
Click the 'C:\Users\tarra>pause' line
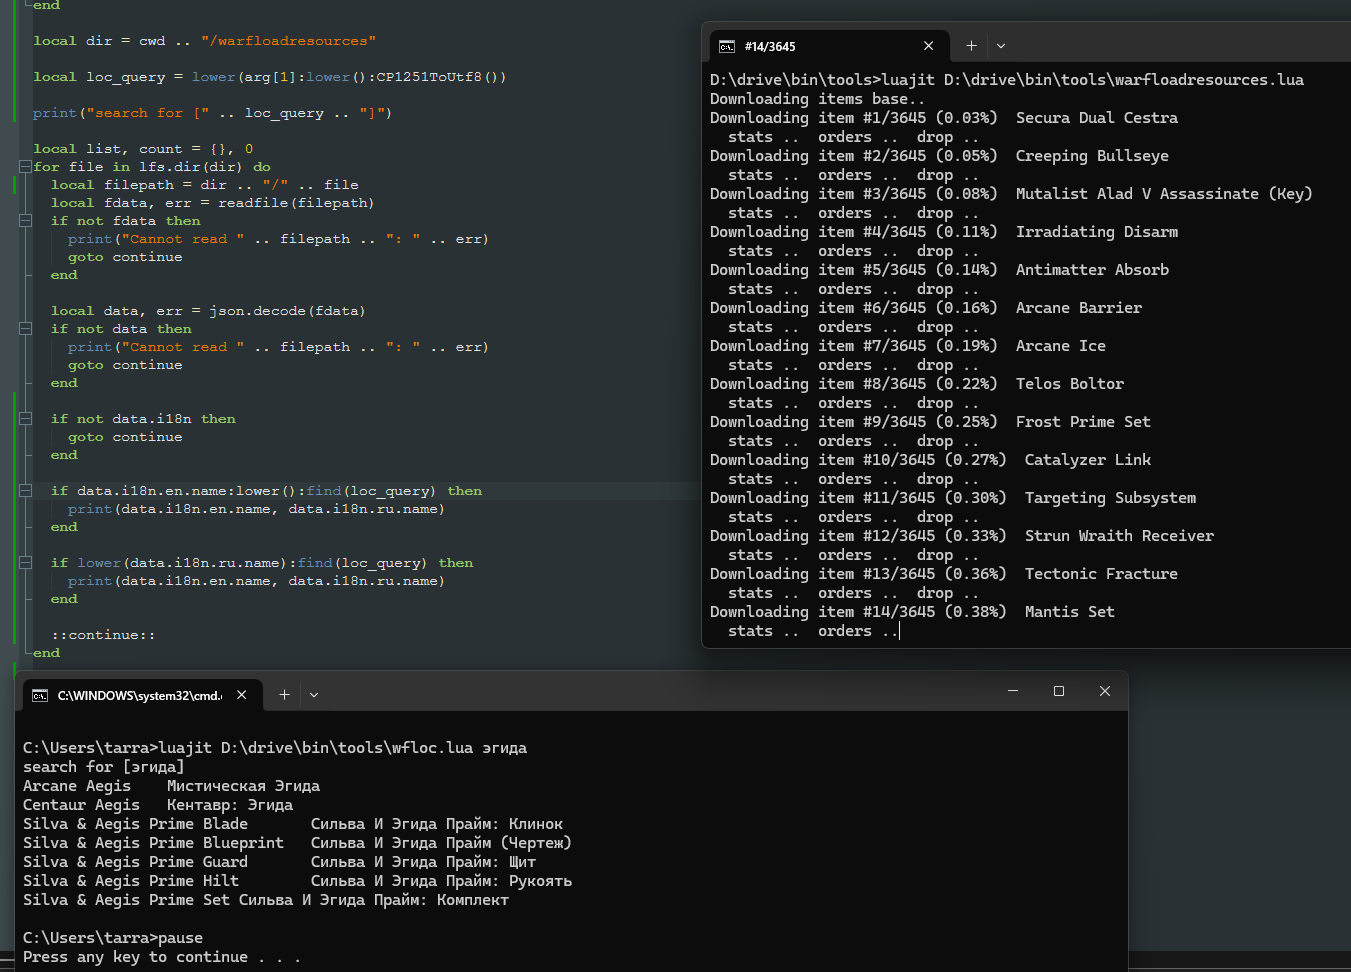point(113,938)
